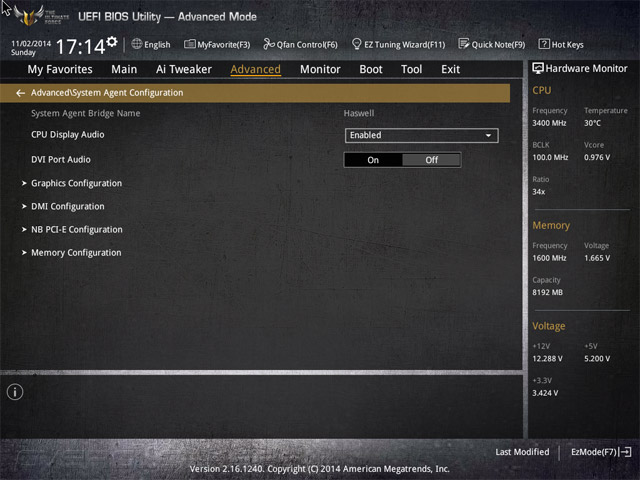Click the Capacity 8192 MB value
This screenshot has height=480, width=640.
(548, 292)
